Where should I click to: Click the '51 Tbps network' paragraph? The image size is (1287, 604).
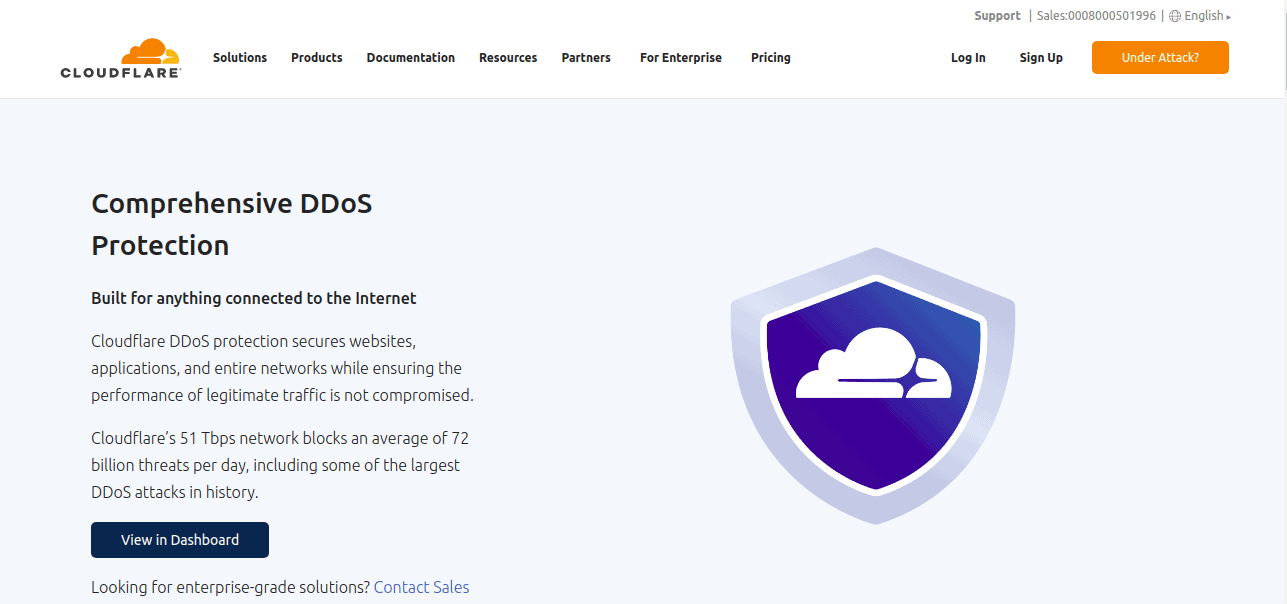point(280,465)
